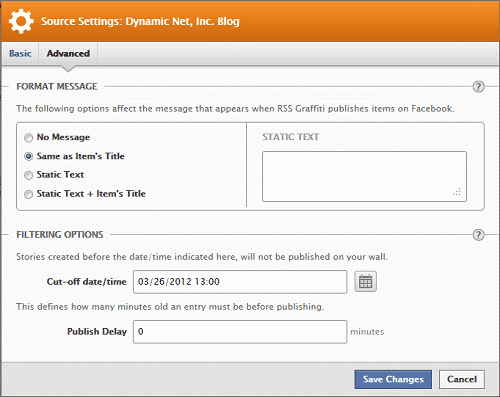Select the No Message radio option
The height and width of the screenshot is (397, 500).
tap(29, 137)
